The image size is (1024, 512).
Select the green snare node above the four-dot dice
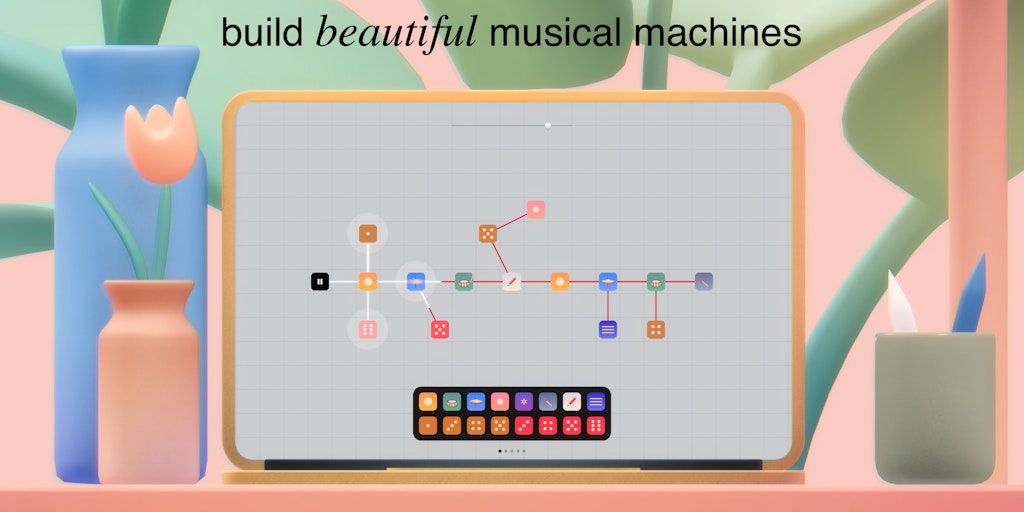[x=656, y=281]
